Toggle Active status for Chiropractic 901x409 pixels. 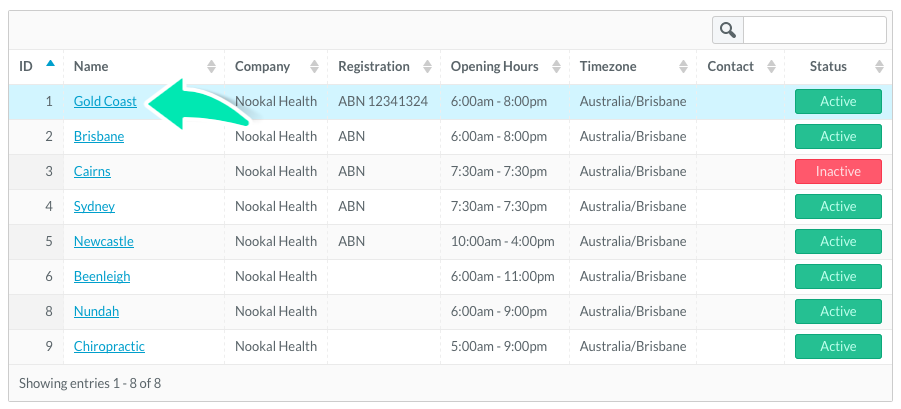pyautogui.click(x=838, y=347)
